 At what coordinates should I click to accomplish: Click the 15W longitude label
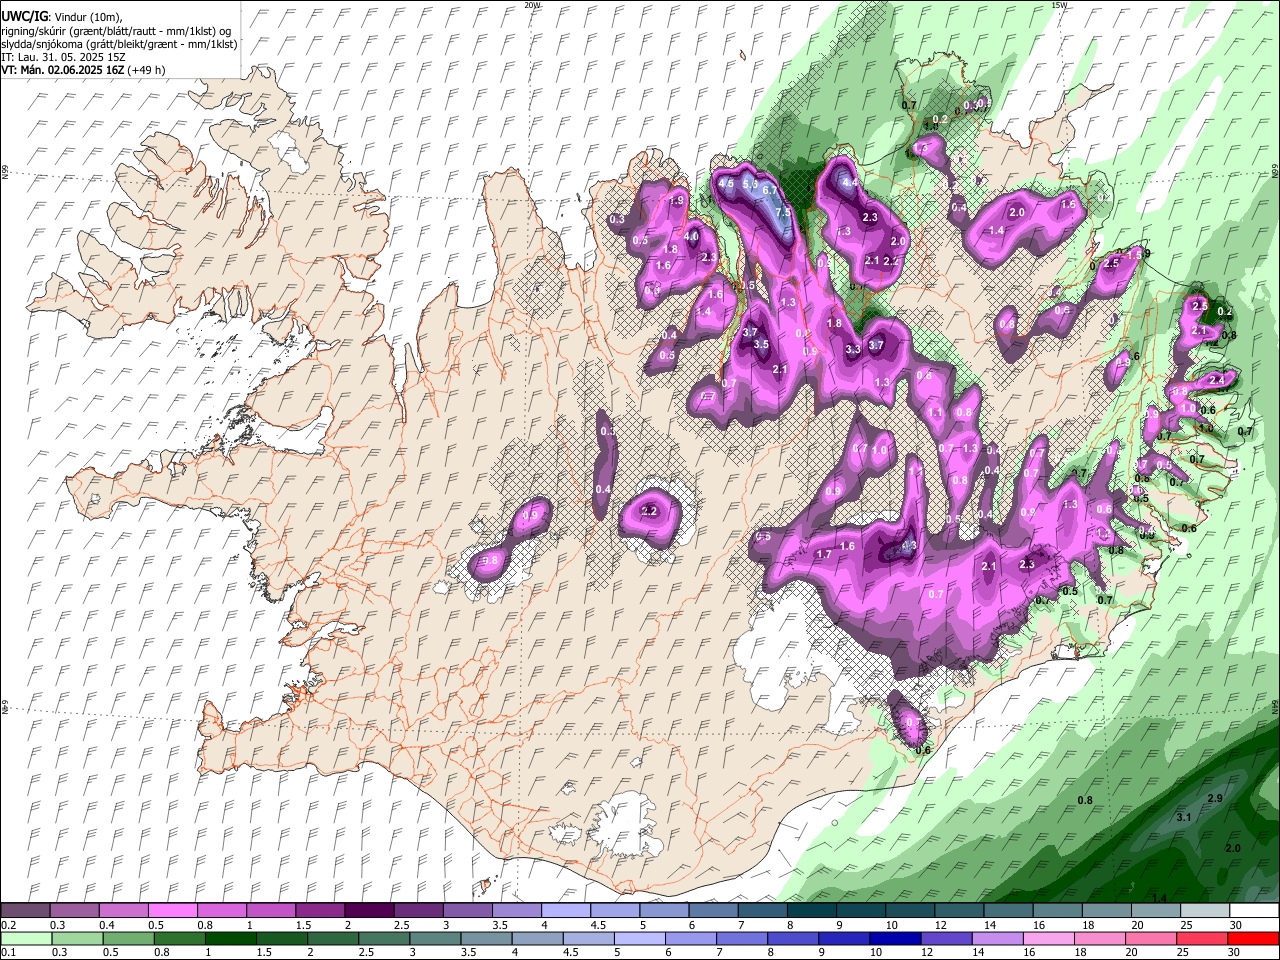[1059, 5]
